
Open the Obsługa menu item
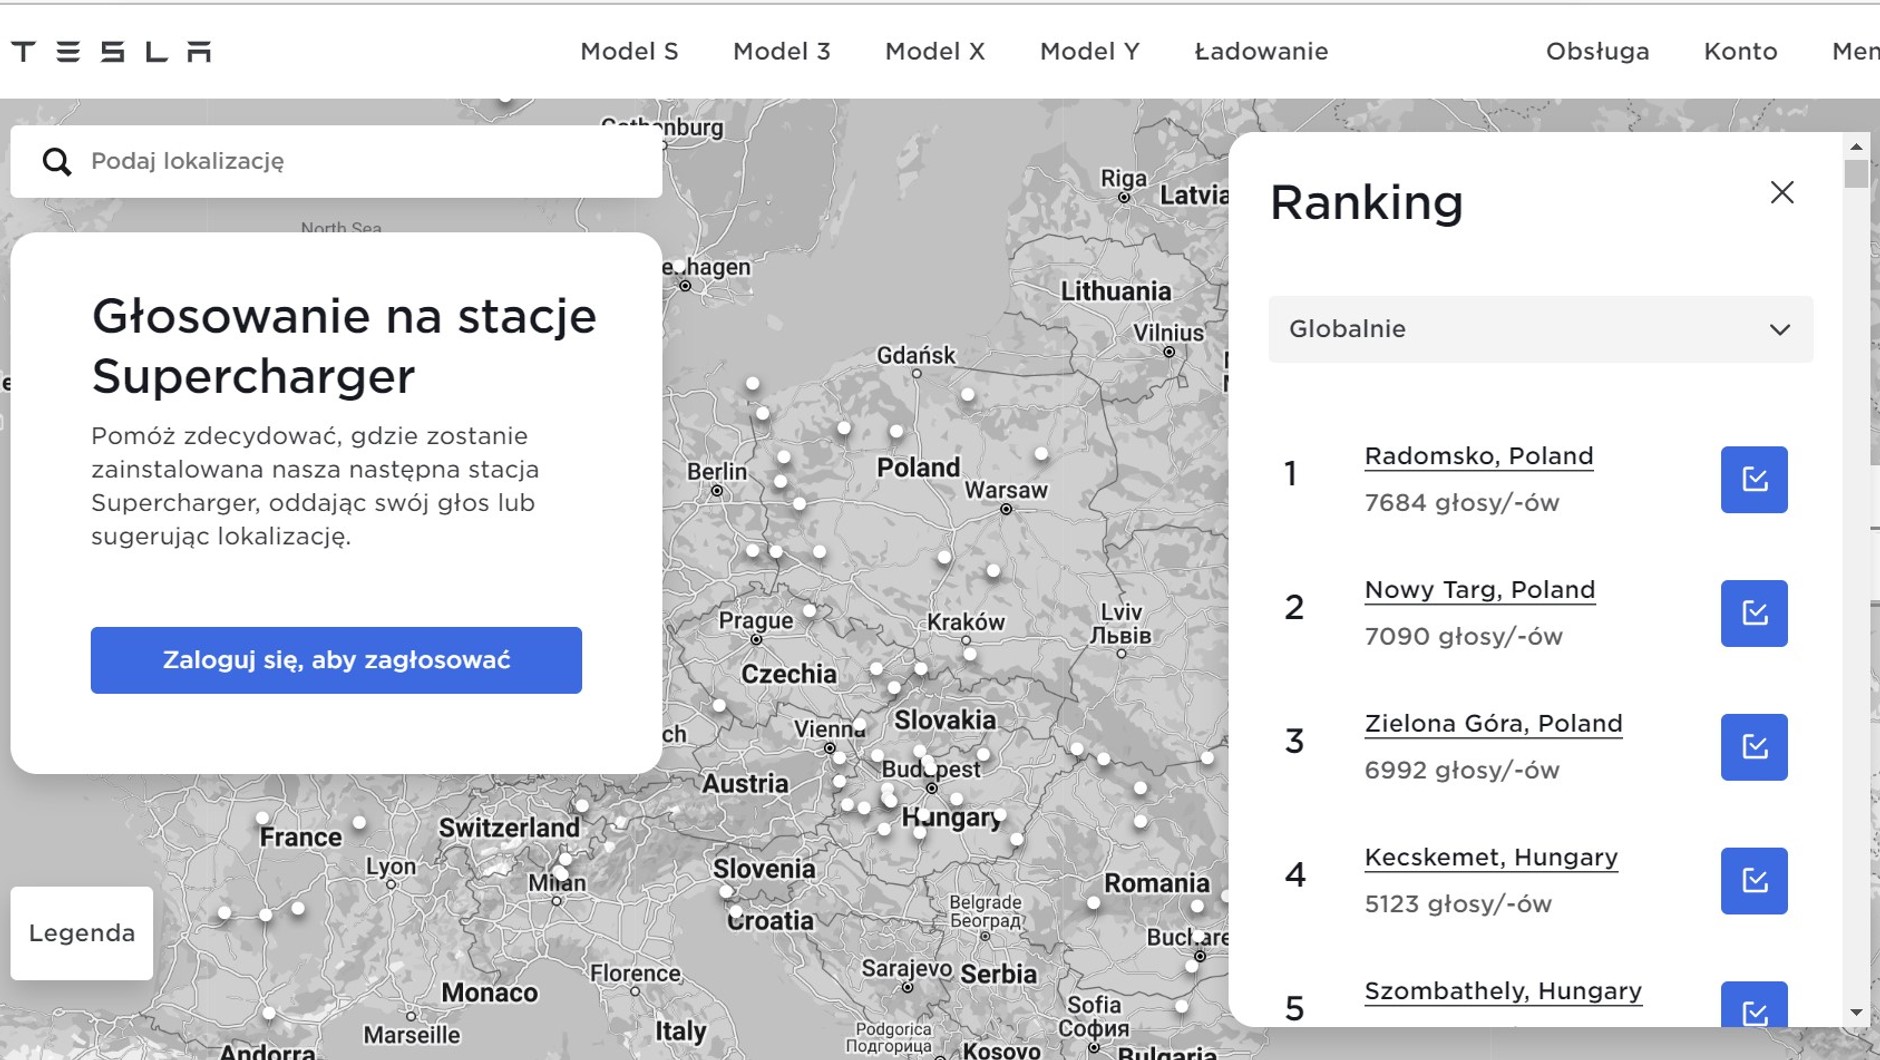click(x=1597, y=51)
